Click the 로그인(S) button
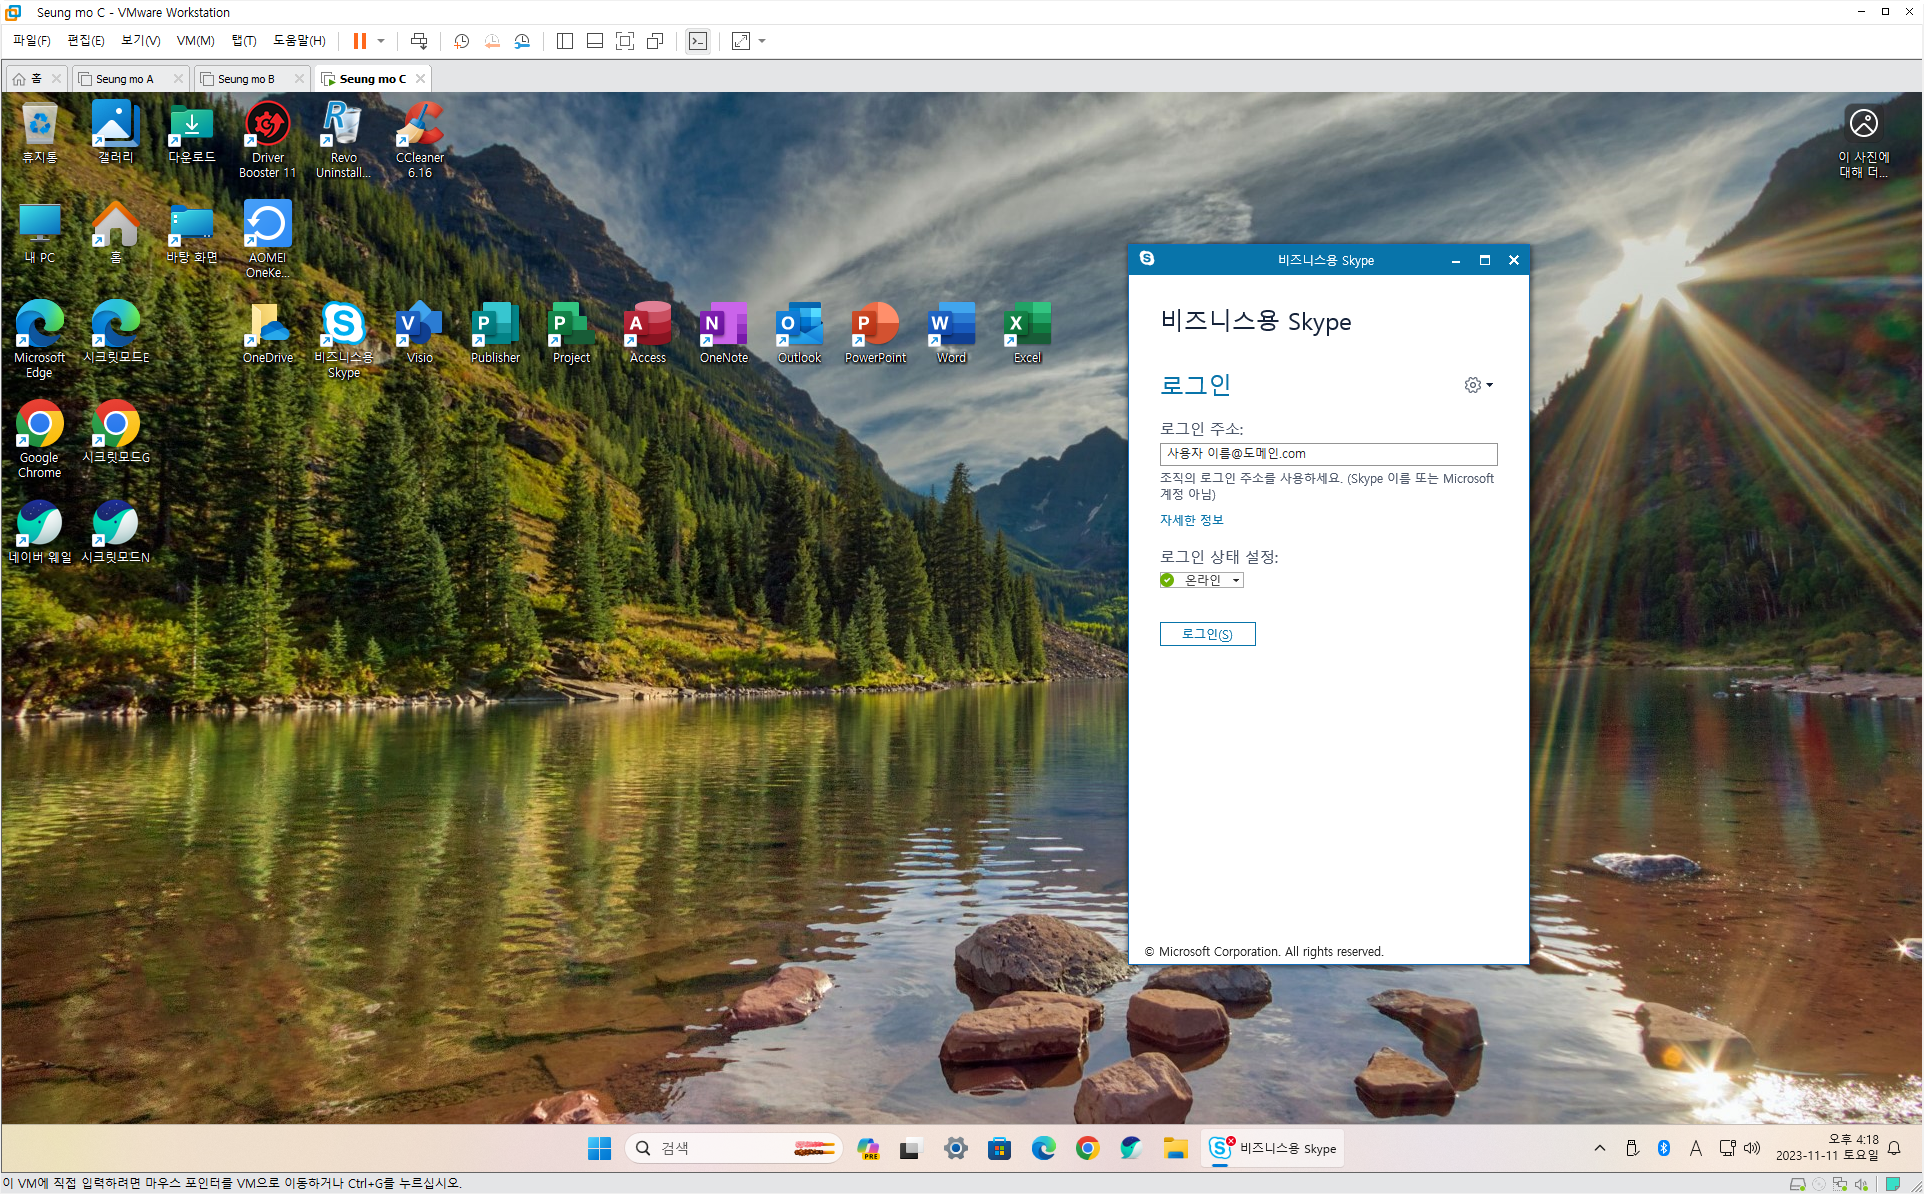 coord(1207,634)
